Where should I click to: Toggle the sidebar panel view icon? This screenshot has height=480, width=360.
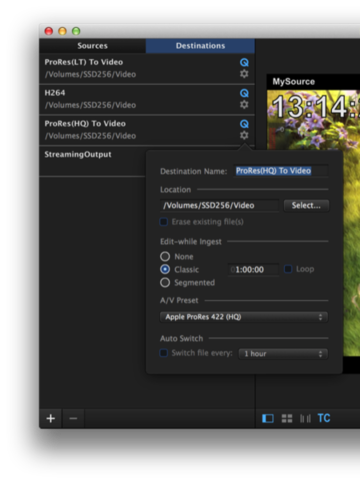click(268, 418)
